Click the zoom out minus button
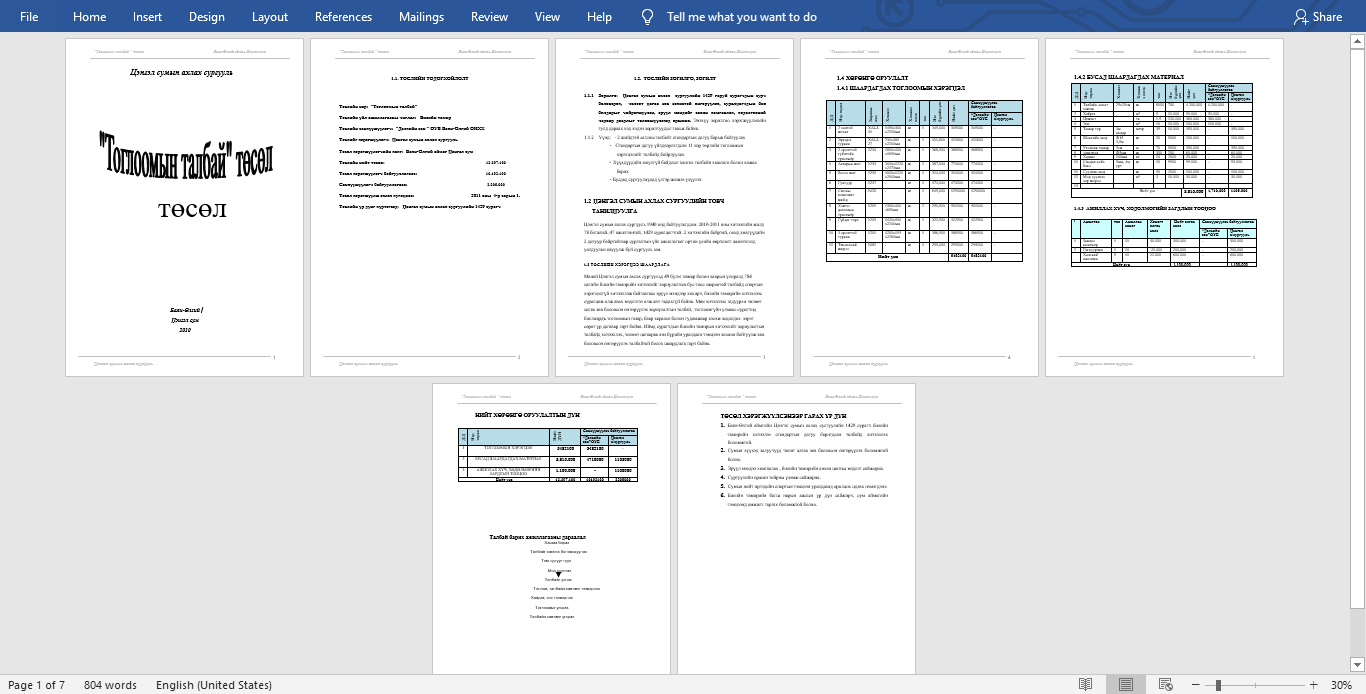Screen dimensions: 1366x694 1195,685
